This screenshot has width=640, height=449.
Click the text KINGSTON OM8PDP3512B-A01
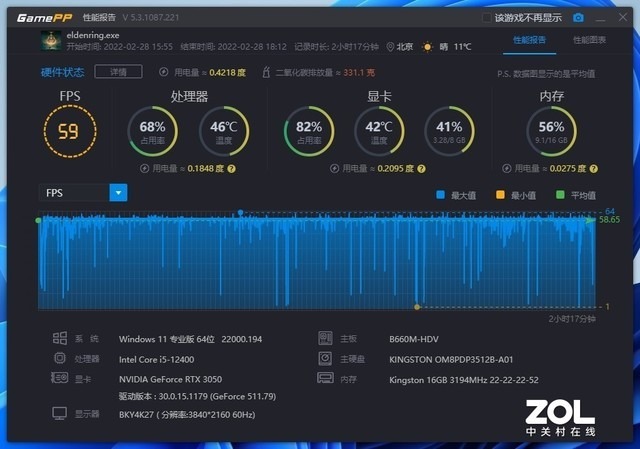pyautogui.click(x=451, y=360)
